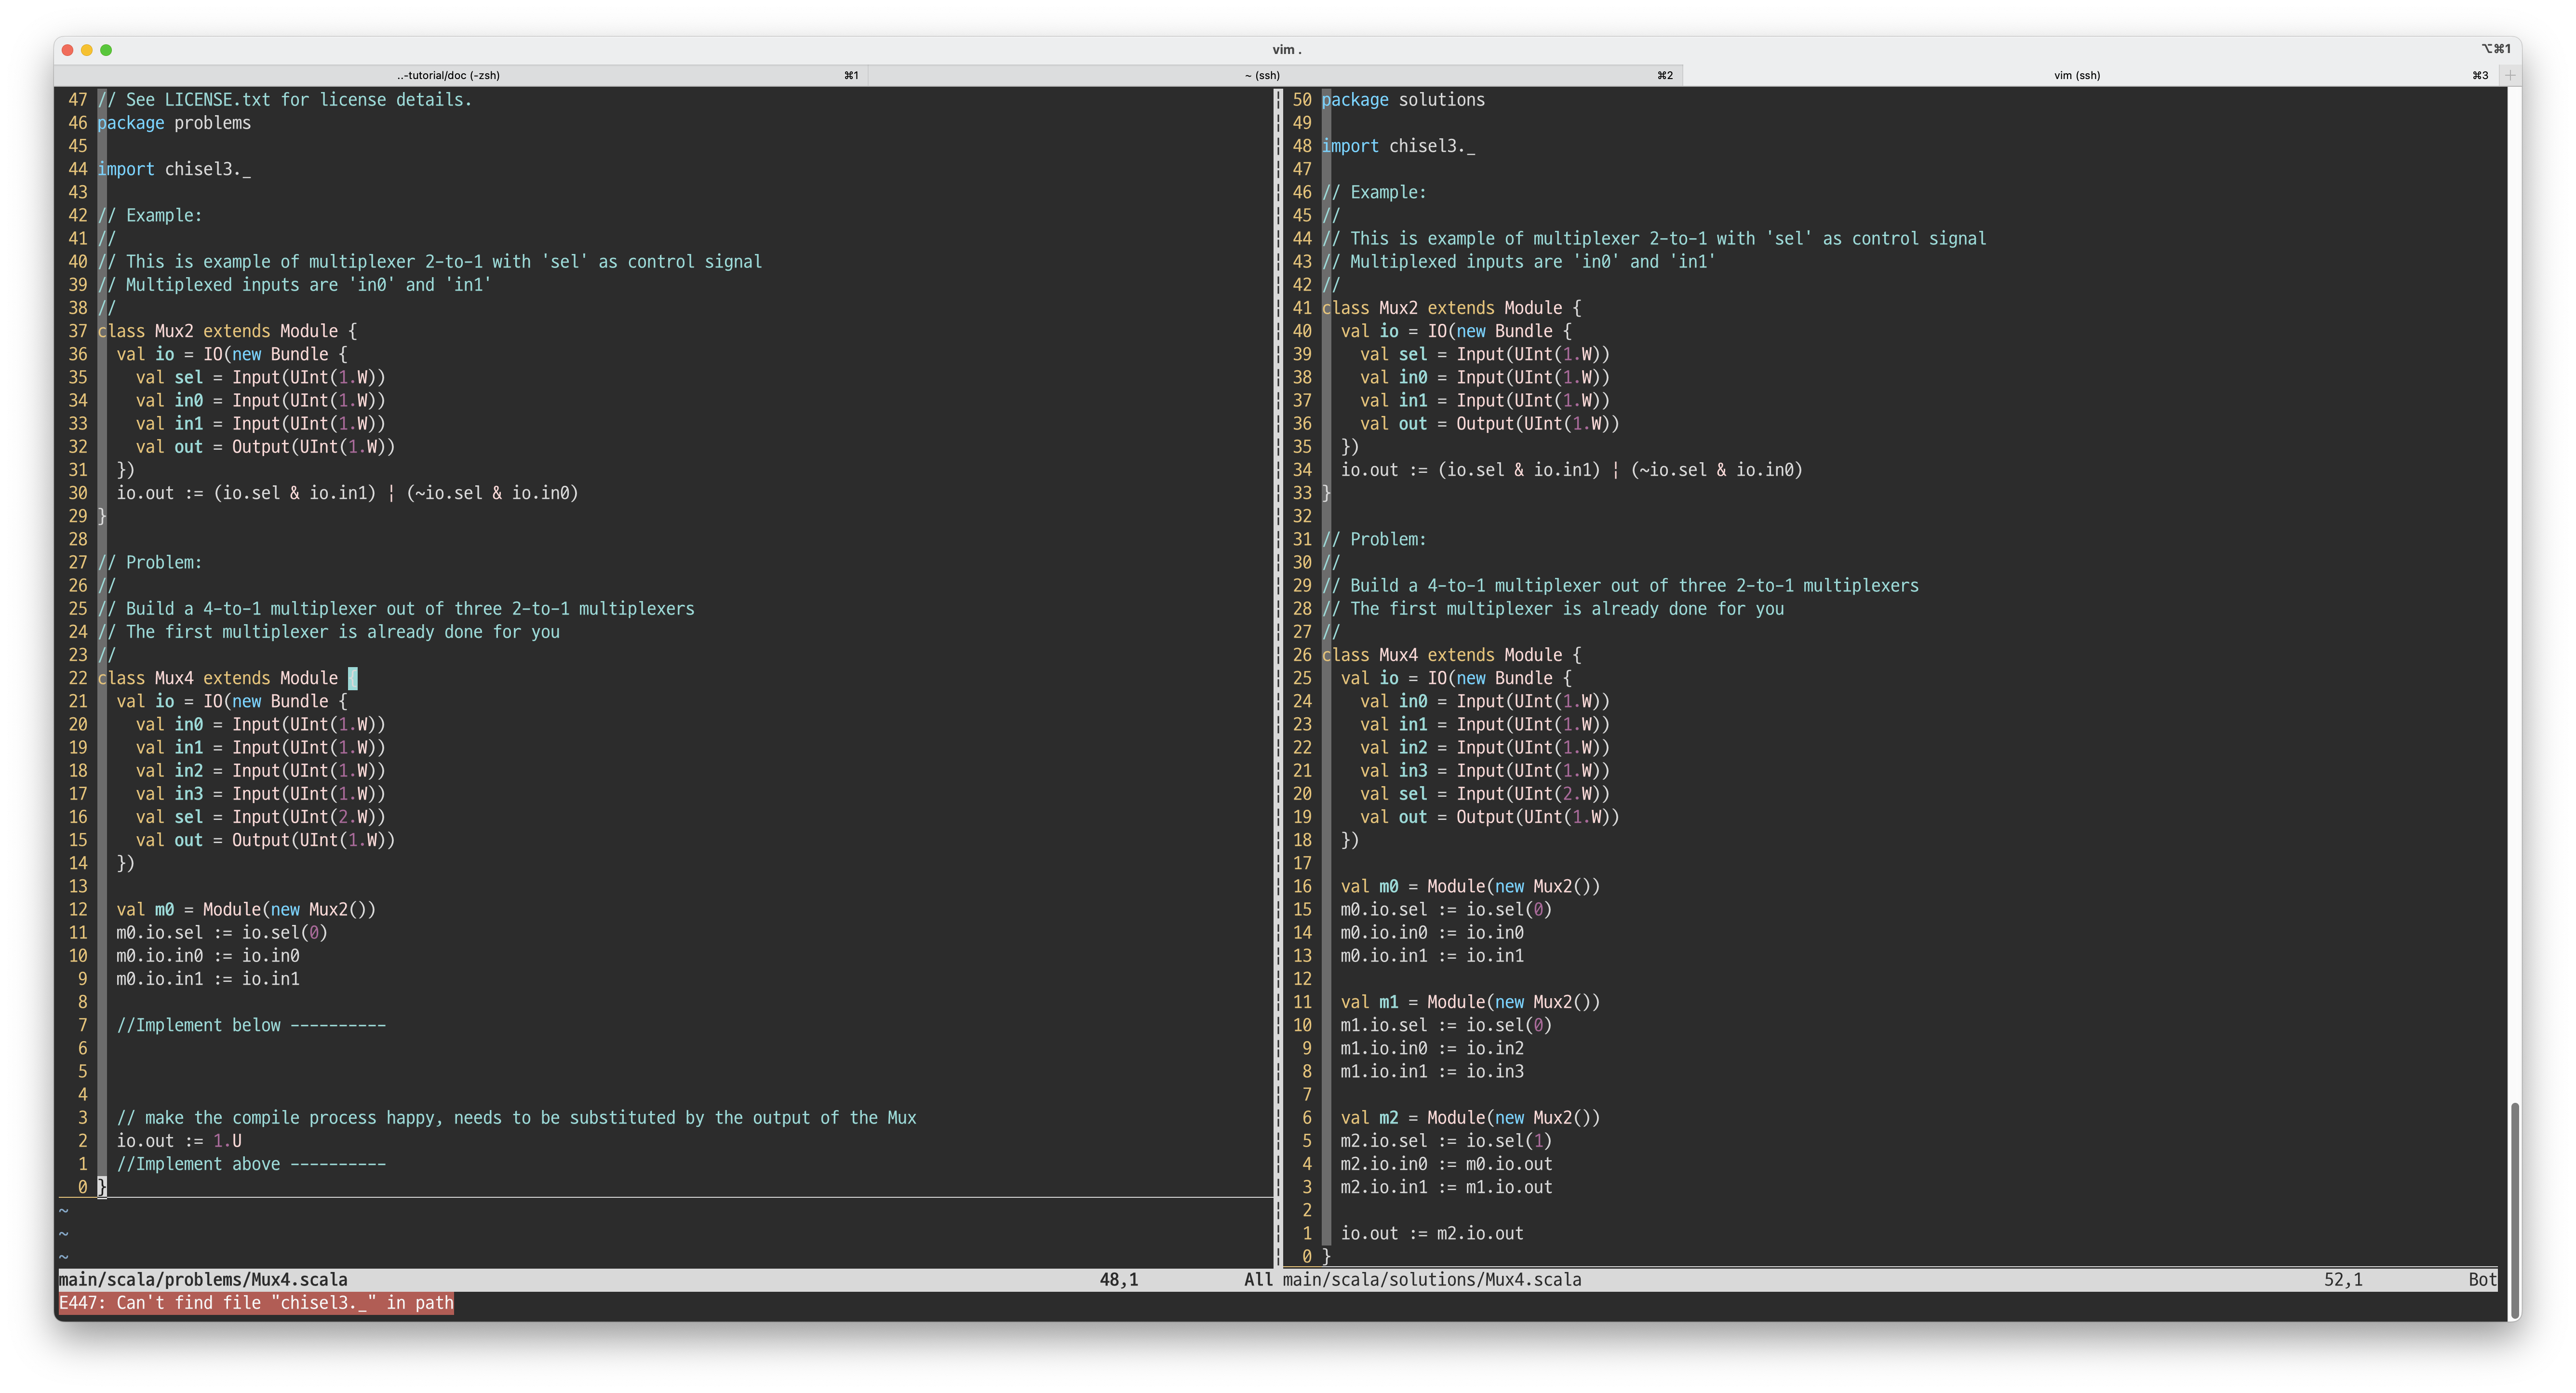2576x1393 pixels.
Task: Click 'import chisel3._' in problems pane
Action: (174, 169)
